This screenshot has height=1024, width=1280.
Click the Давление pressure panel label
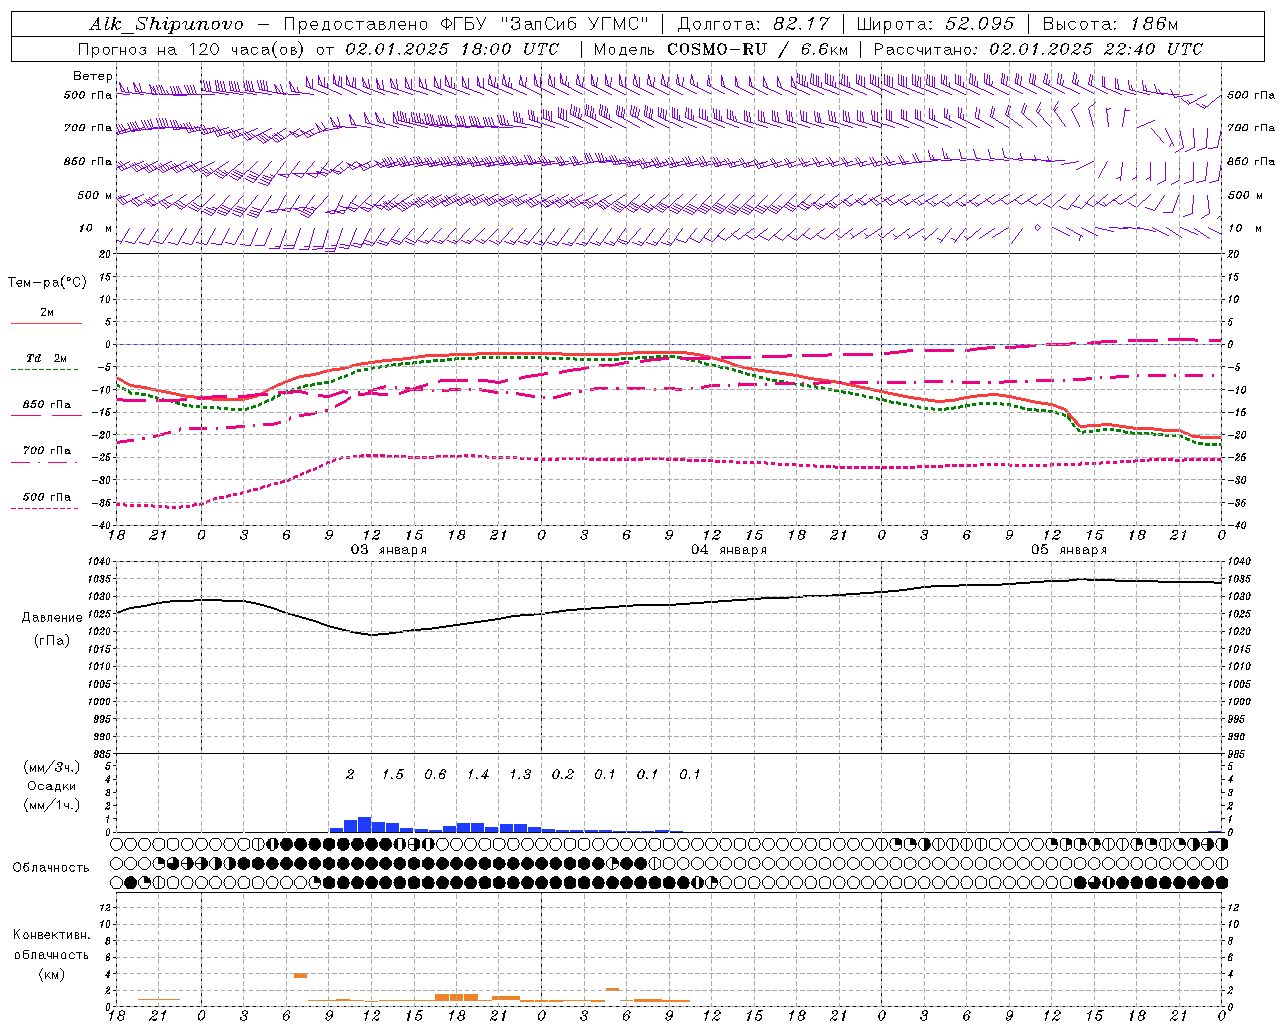tap(52, 618)
